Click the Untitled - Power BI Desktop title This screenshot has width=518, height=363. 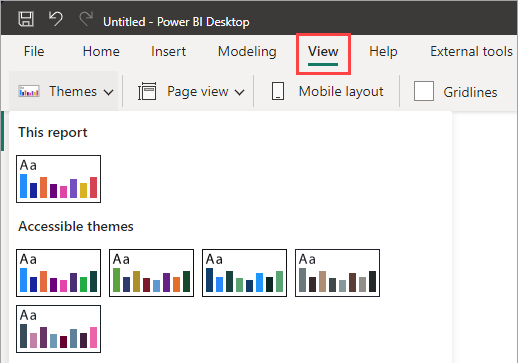(176, 22)
